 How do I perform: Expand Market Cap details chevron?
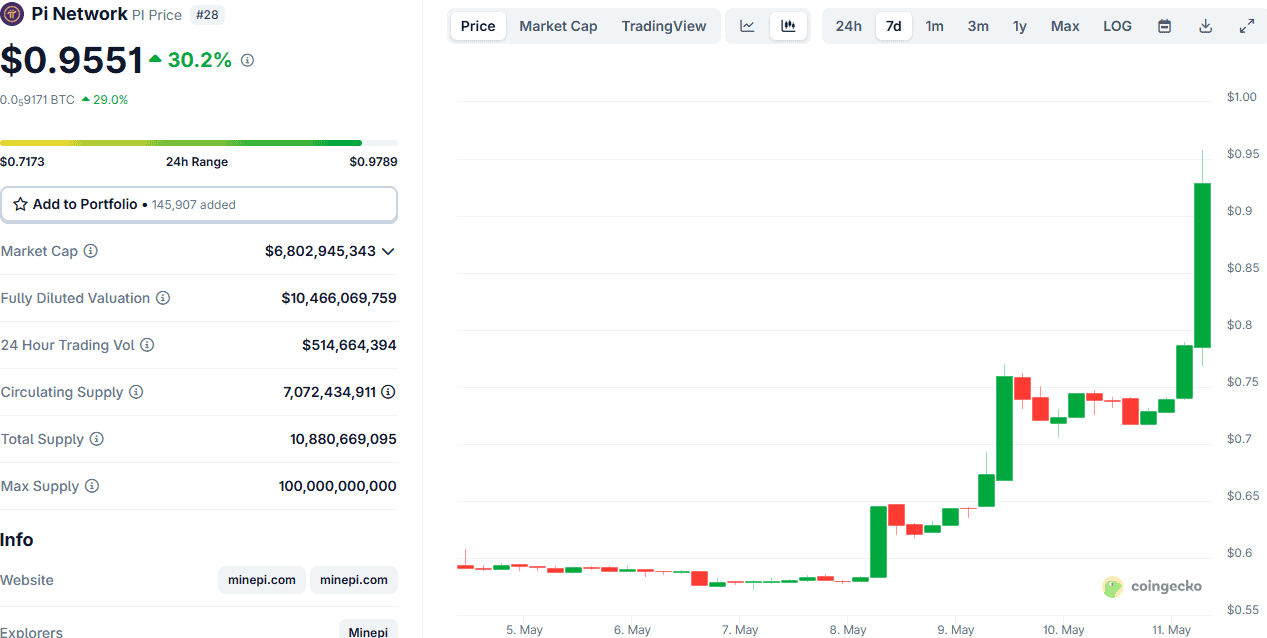[x=388, y=251]
